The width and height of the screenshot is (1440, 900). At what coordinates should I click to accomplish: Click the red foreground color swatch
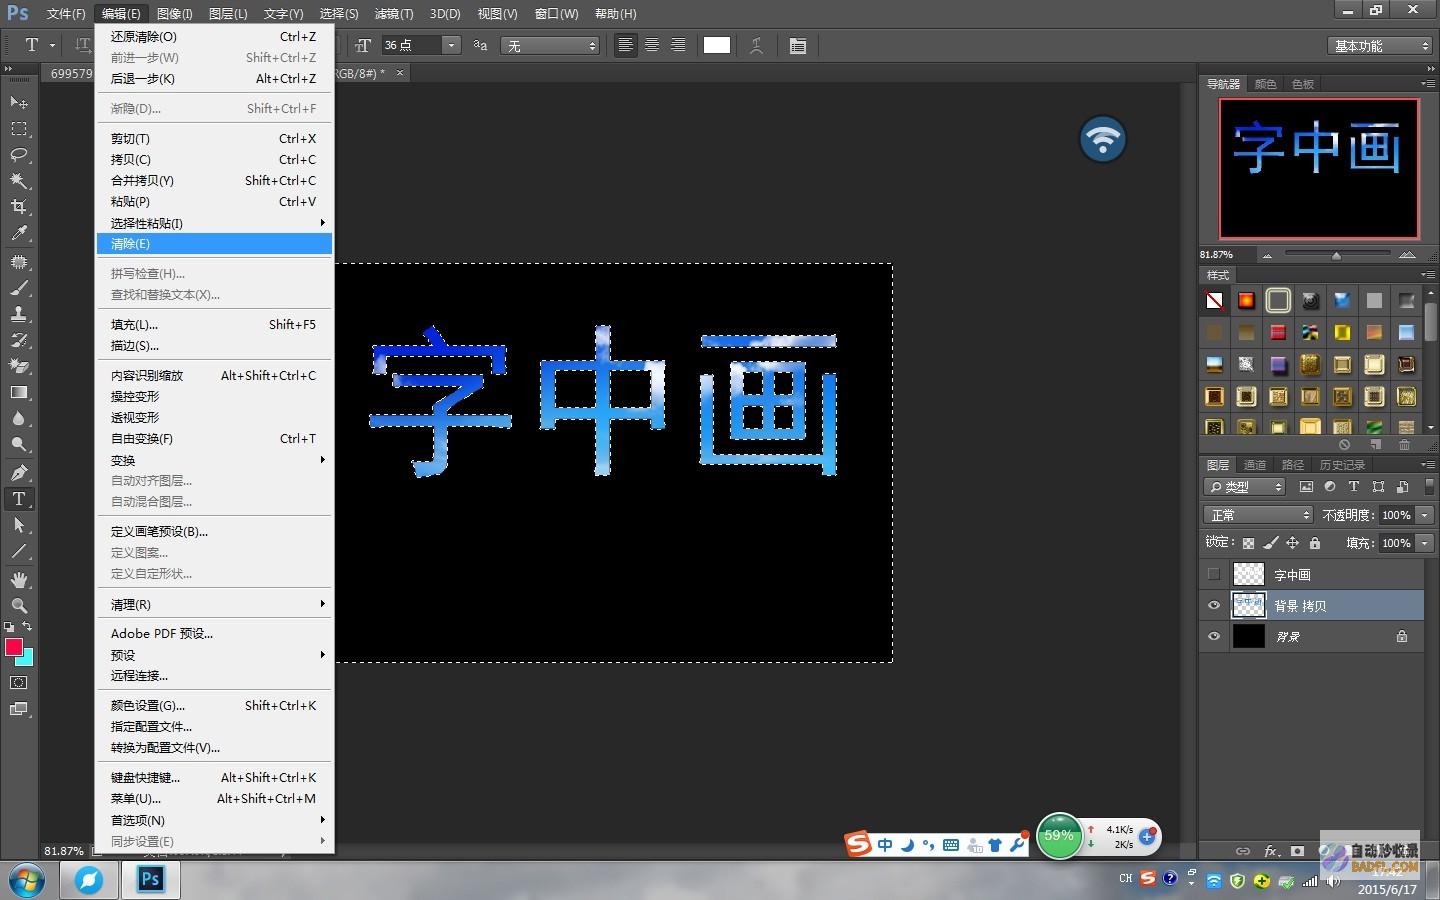tap(14, 647)
